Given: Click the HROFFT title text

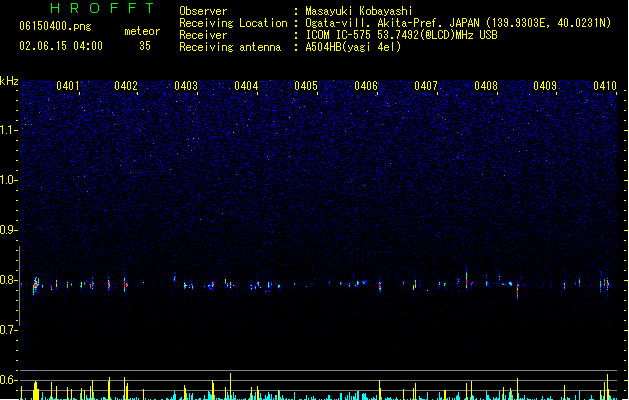Looking at the screenshot, I should 102,8.
